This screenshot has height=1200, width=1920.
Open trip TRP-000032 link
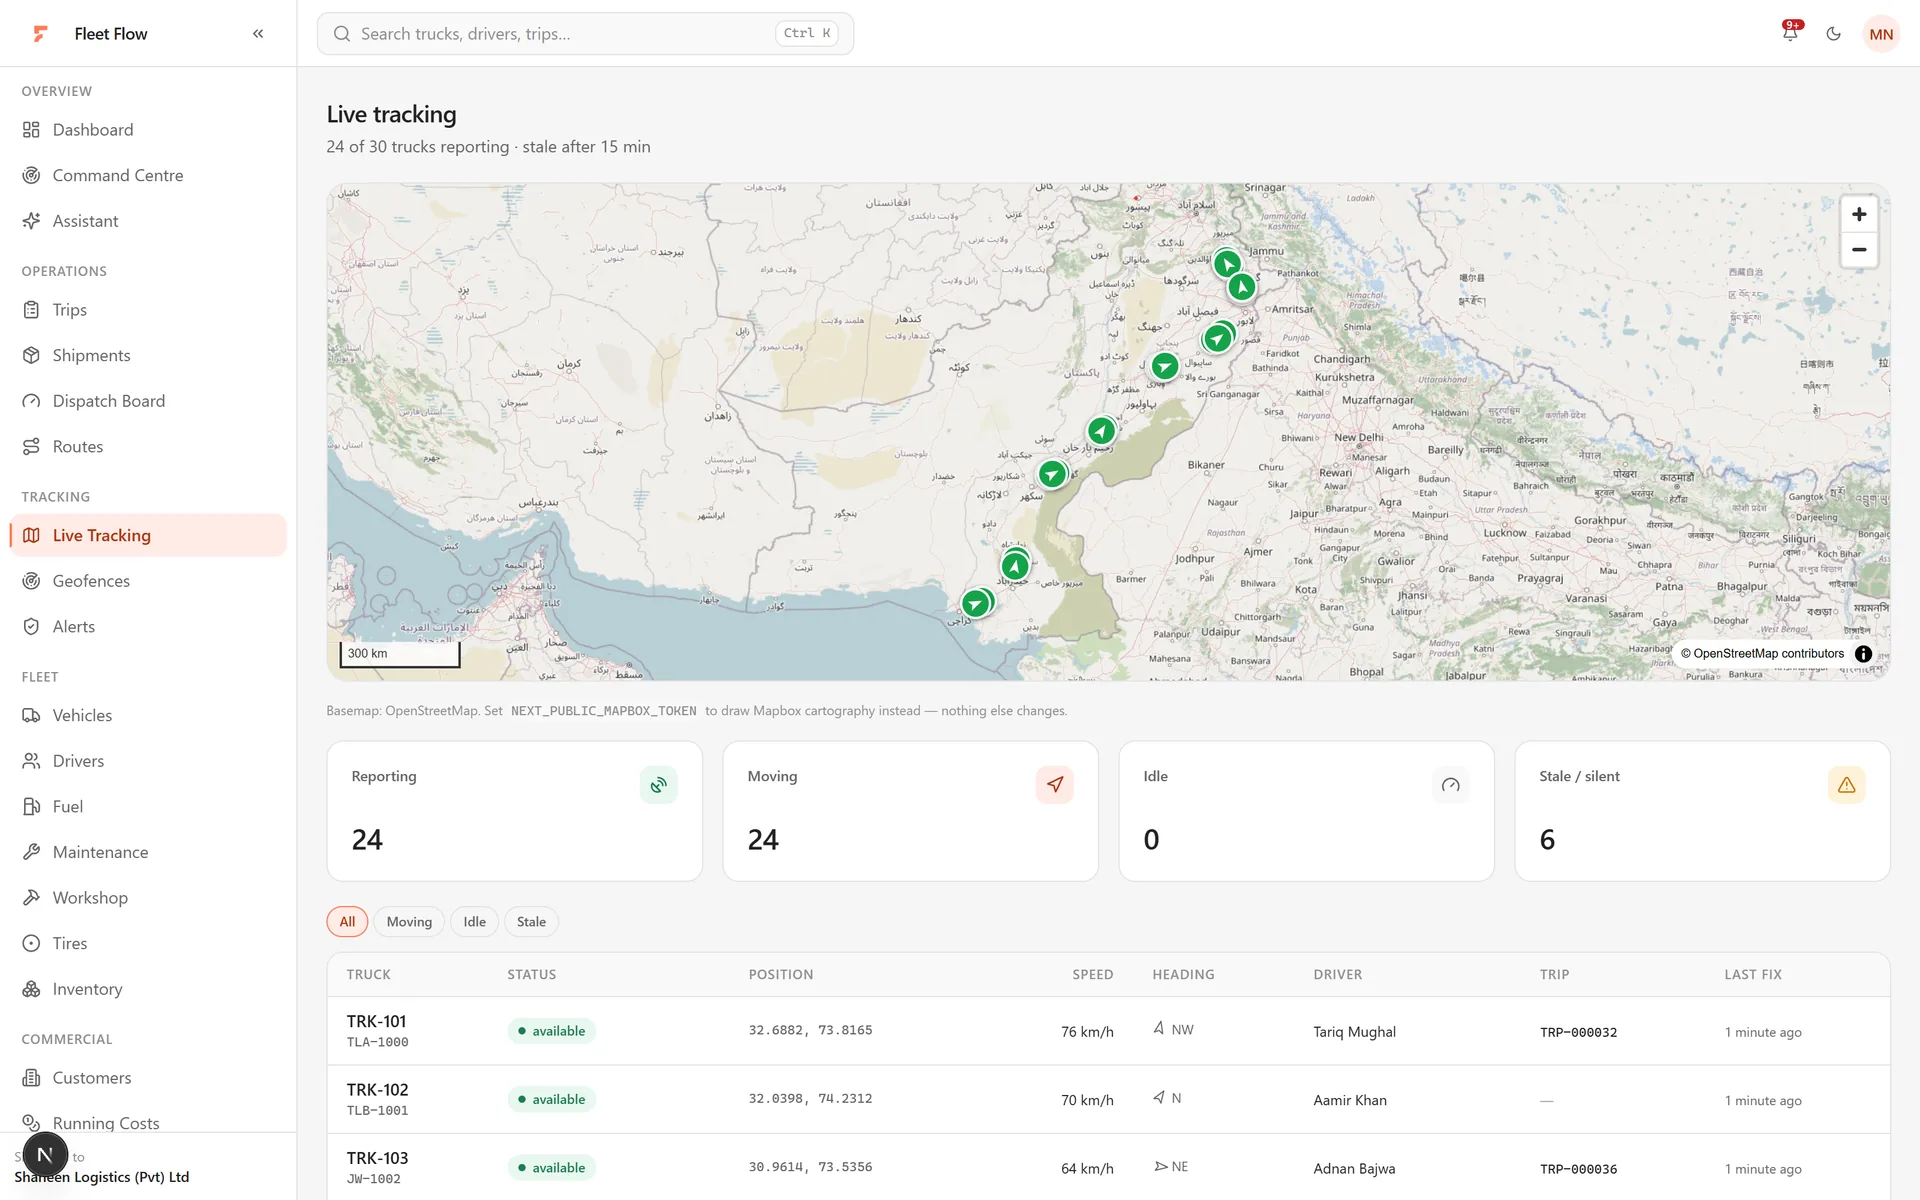pyautogui.click(x=1578, y=1032)
